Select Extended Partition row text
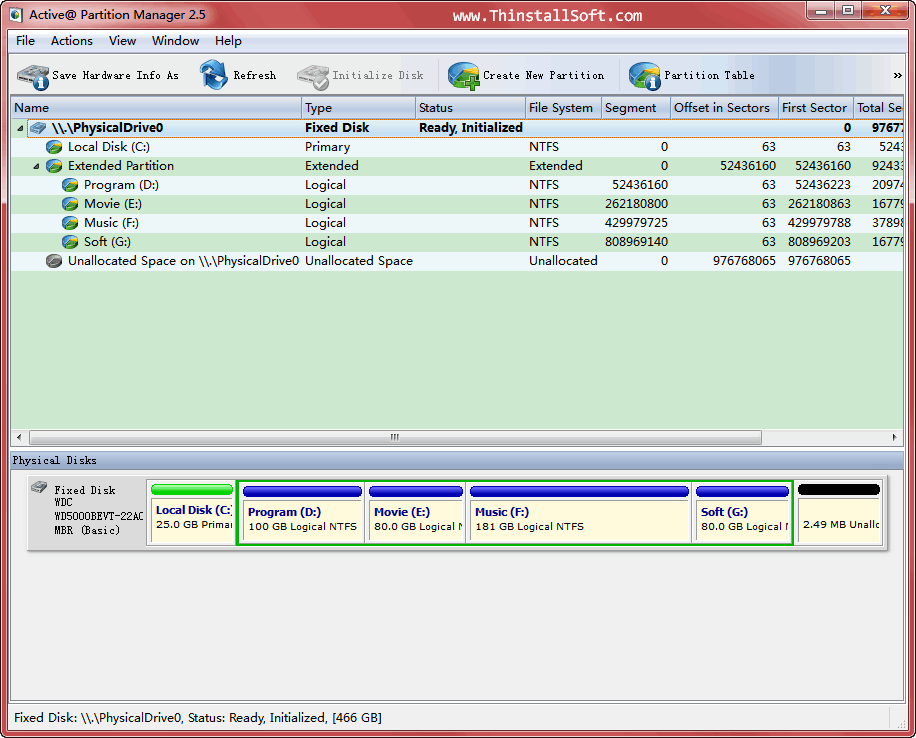Image resolution: width=916 pixels, height=738 pixels. point(121,166)
